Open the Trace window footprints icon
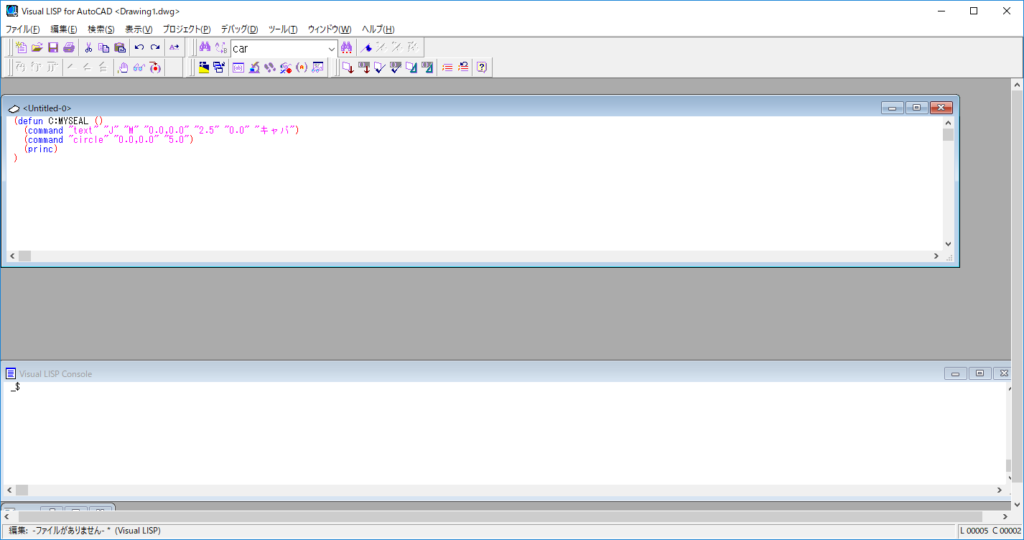The height and width of the screenshot is (540, 1024). click(270, 67)
